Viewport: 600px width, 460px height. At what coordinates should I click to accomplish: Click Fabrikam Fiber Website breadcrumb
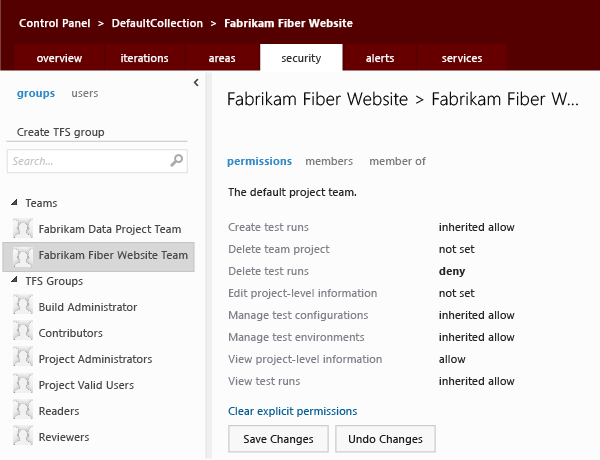click(x=289, y=23)
